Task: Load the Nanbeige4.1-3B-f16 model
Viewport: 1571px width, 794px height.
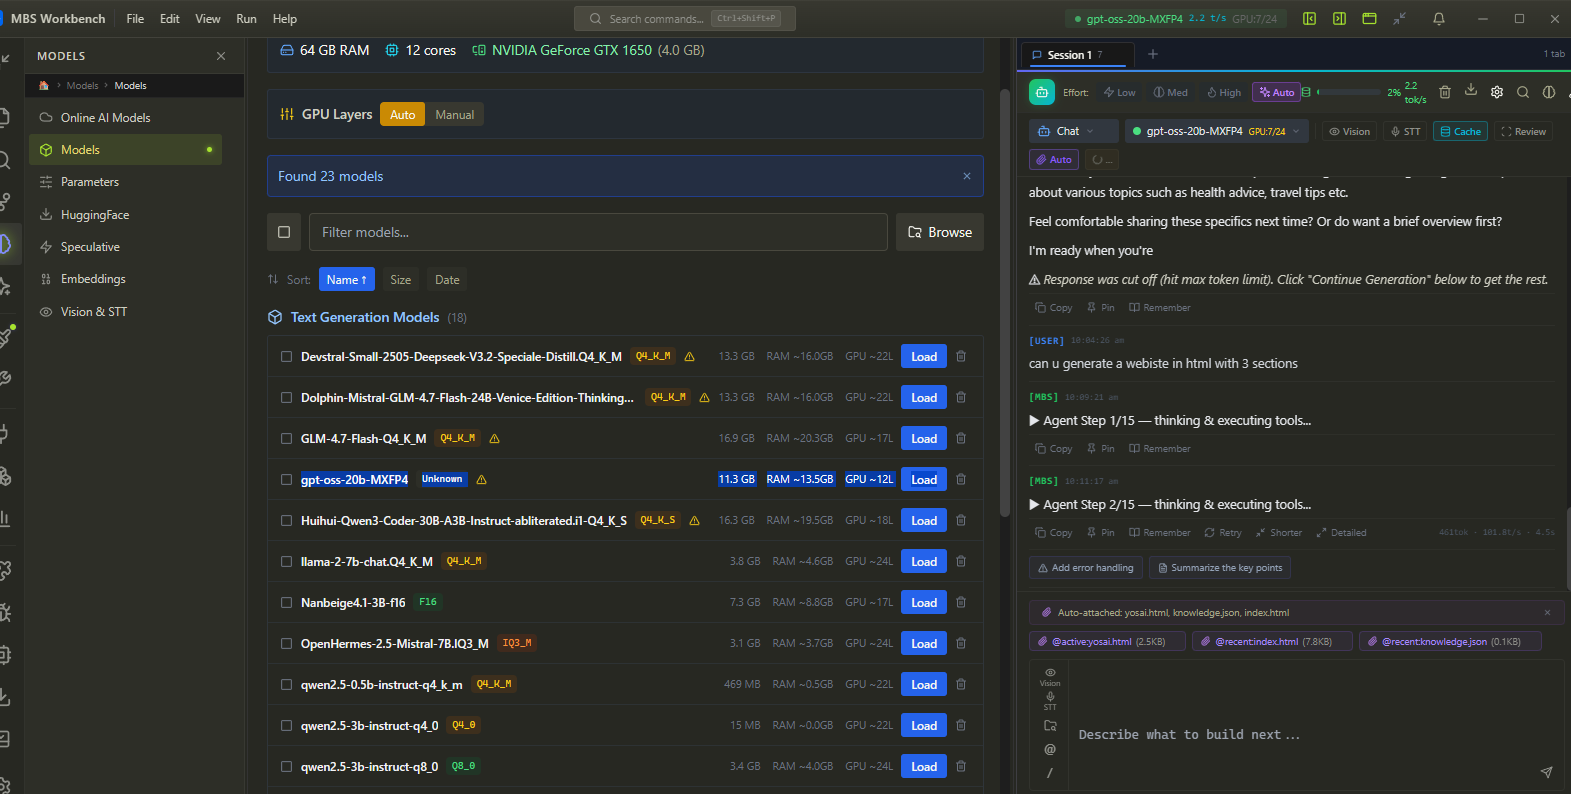Action: pos(923,603)
